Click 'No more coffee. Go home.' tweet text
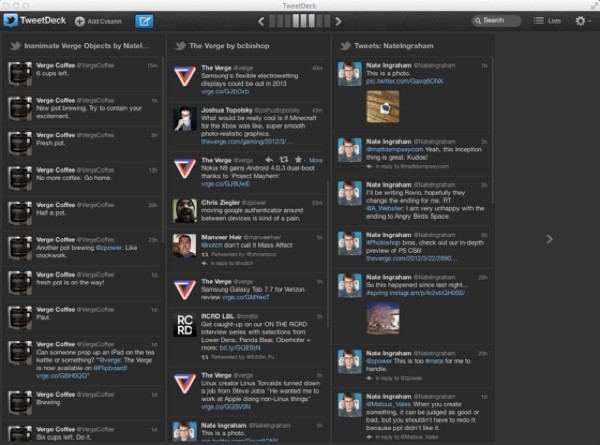The image size is (600, 445). [73, 178]
